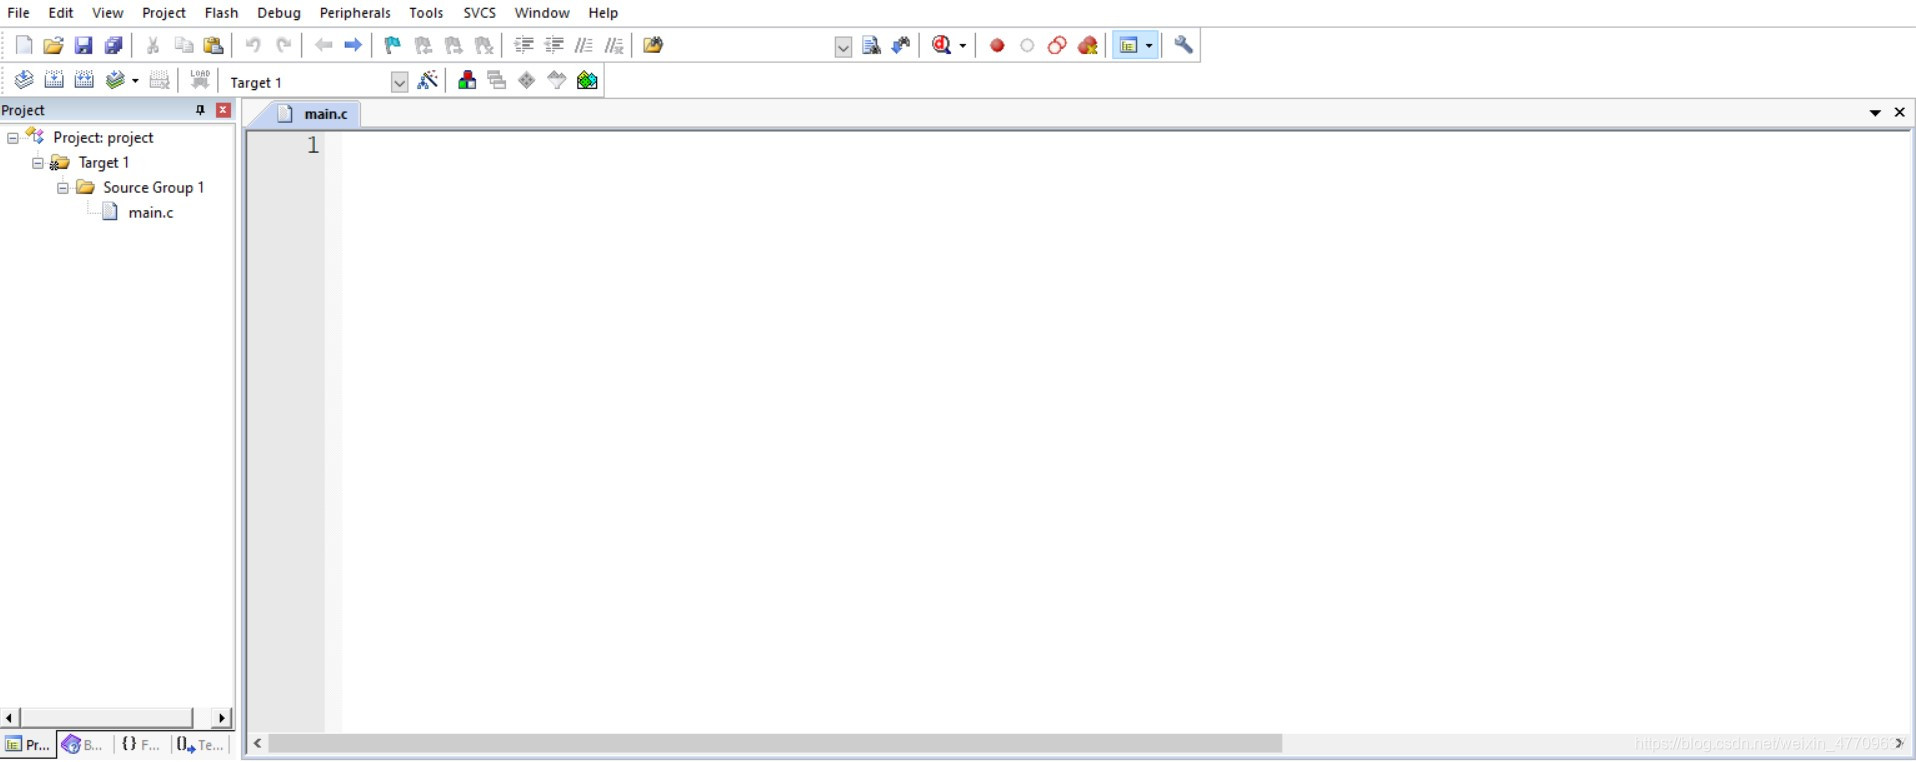This screenshot has width=1916, height=762.
Task: Collapse the Target 1 tree node
Action: pyautogui.click(x=38, y=163)
